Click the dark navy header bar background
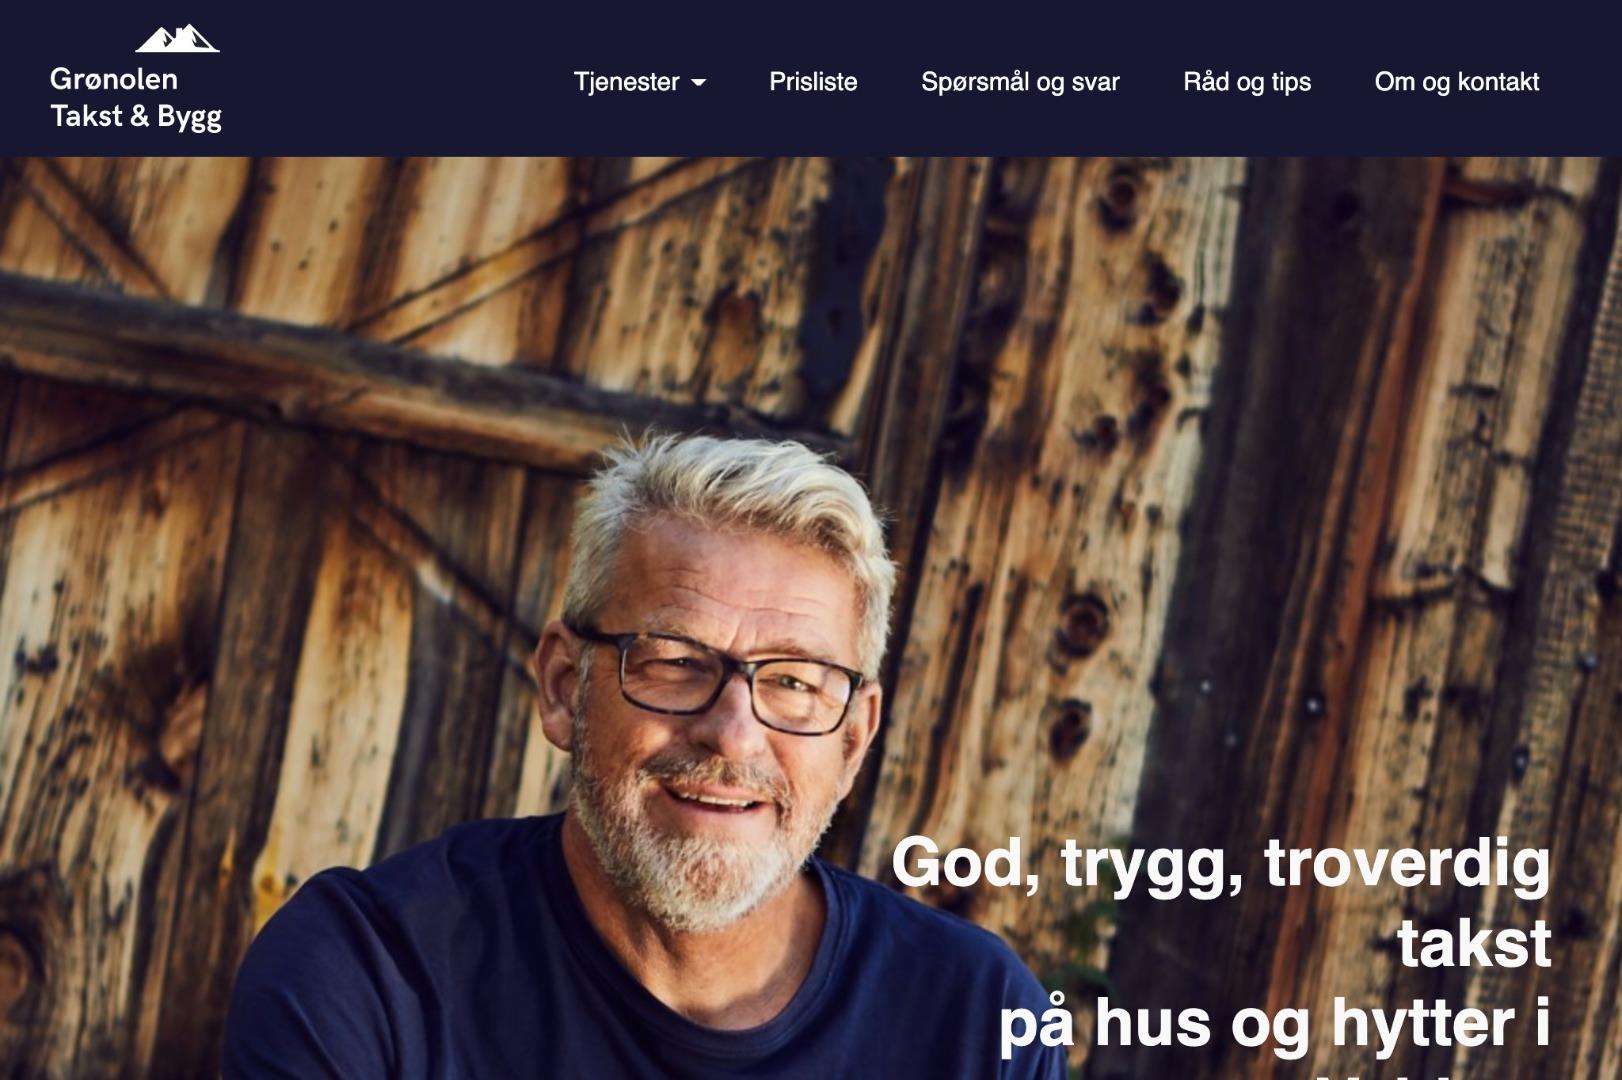This screenshot has height=1080, width=1622. tap(400, 78)
